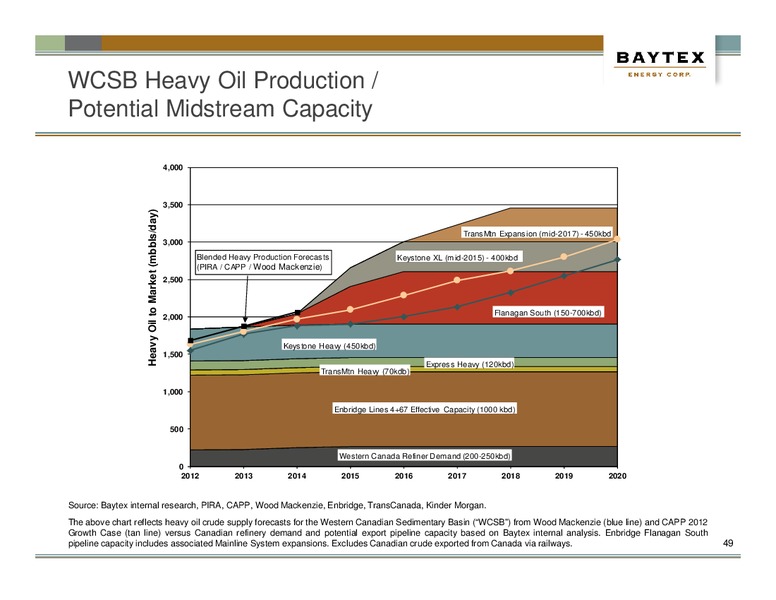This screenshot has height=600, width=776.
Task: Click the 2016 x-axis label
Action: click(x=404, y=476)
